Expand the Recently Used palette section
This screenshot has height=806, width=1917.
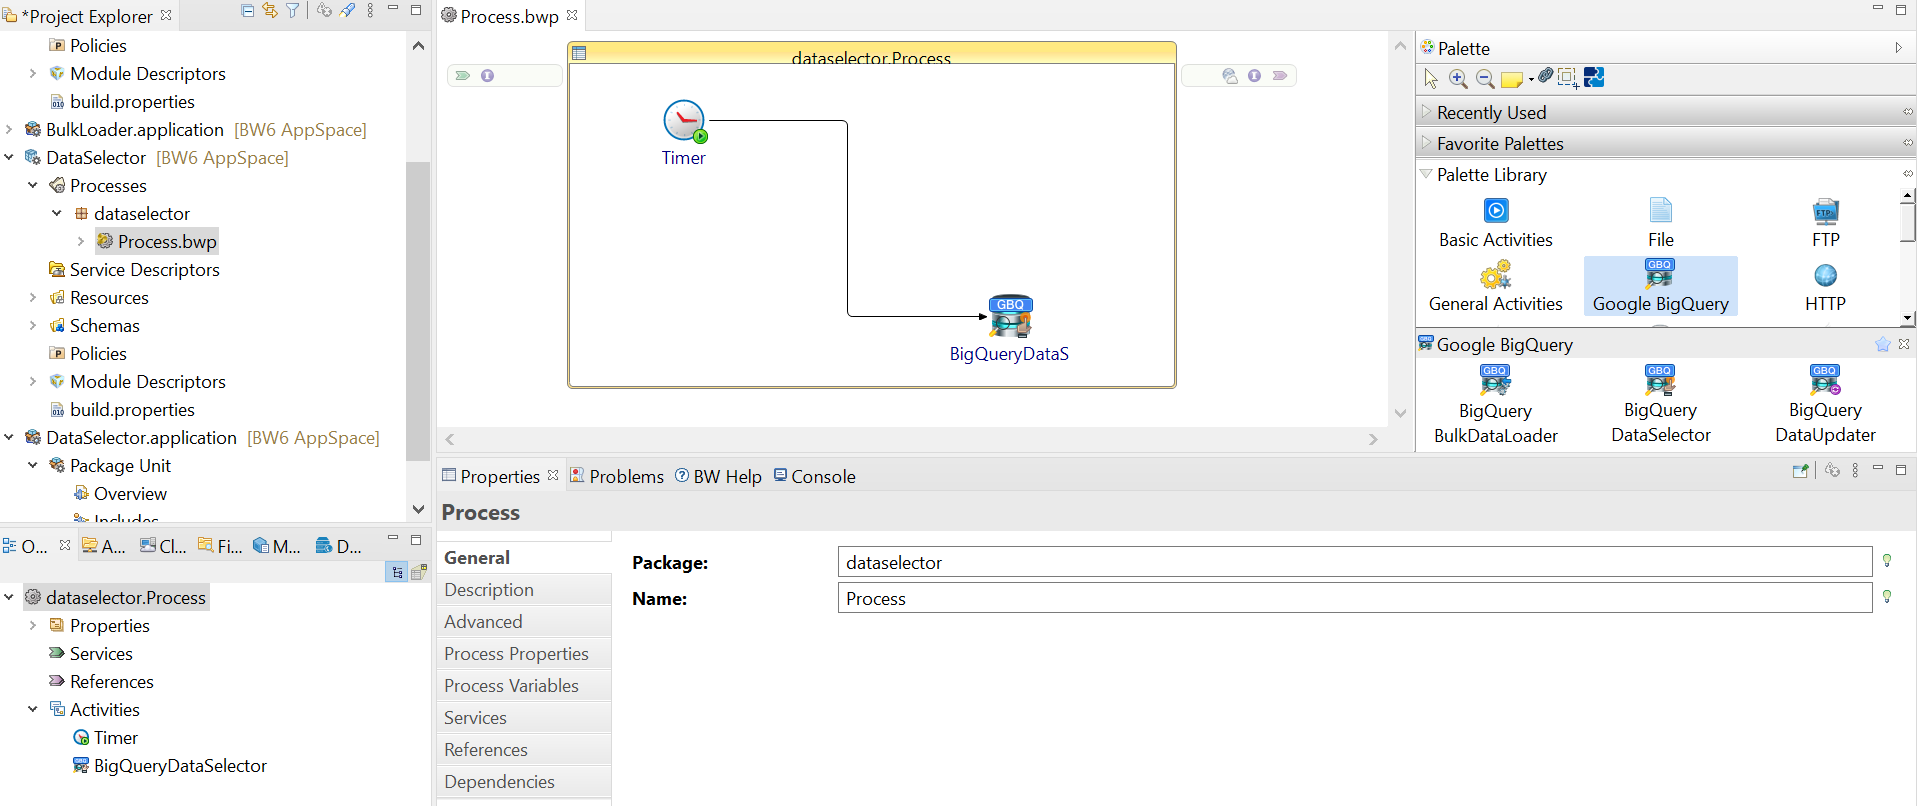[x=1427, y=112]
